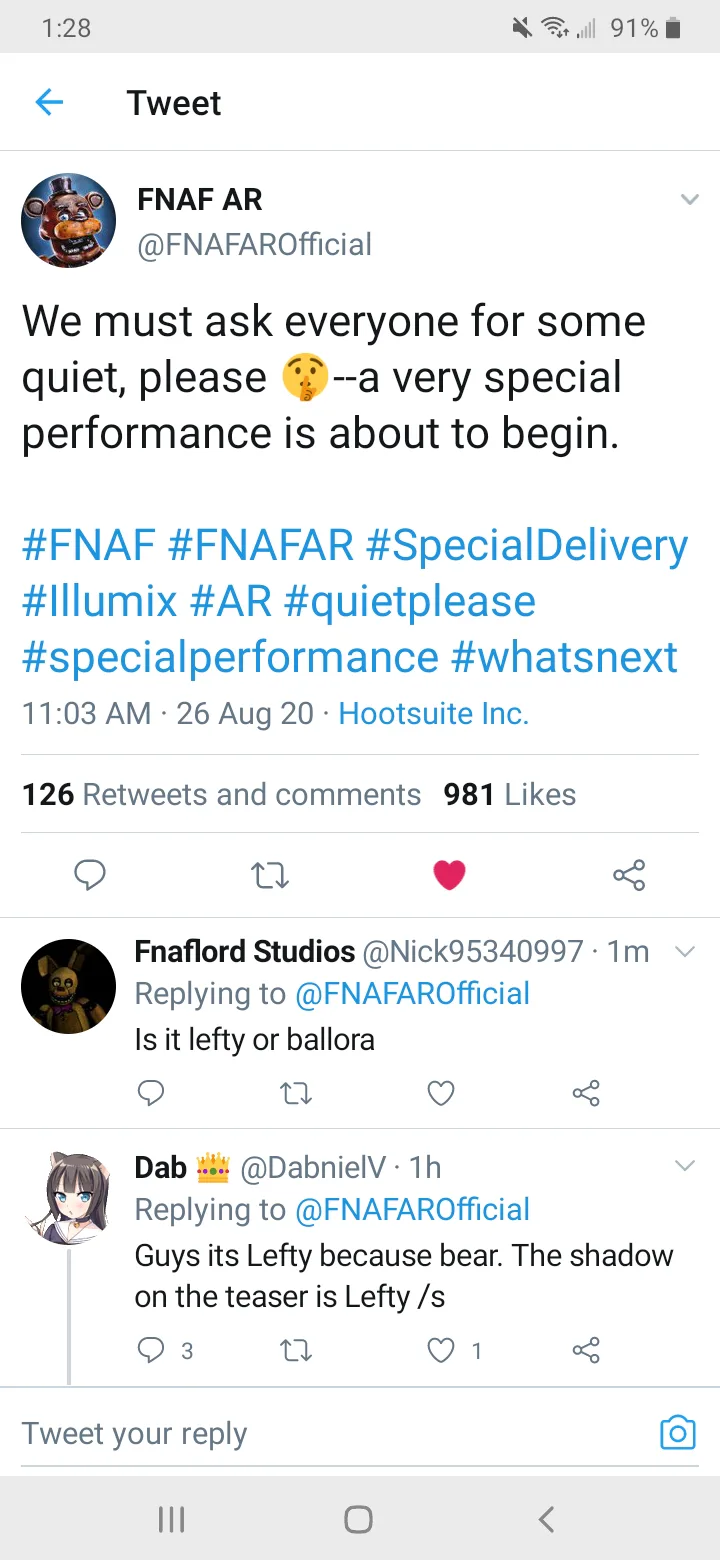The width and height of the screenshot is (720, 1560).
Task: Share Fnaflord Studios' reply
Action: [586, 1094]
